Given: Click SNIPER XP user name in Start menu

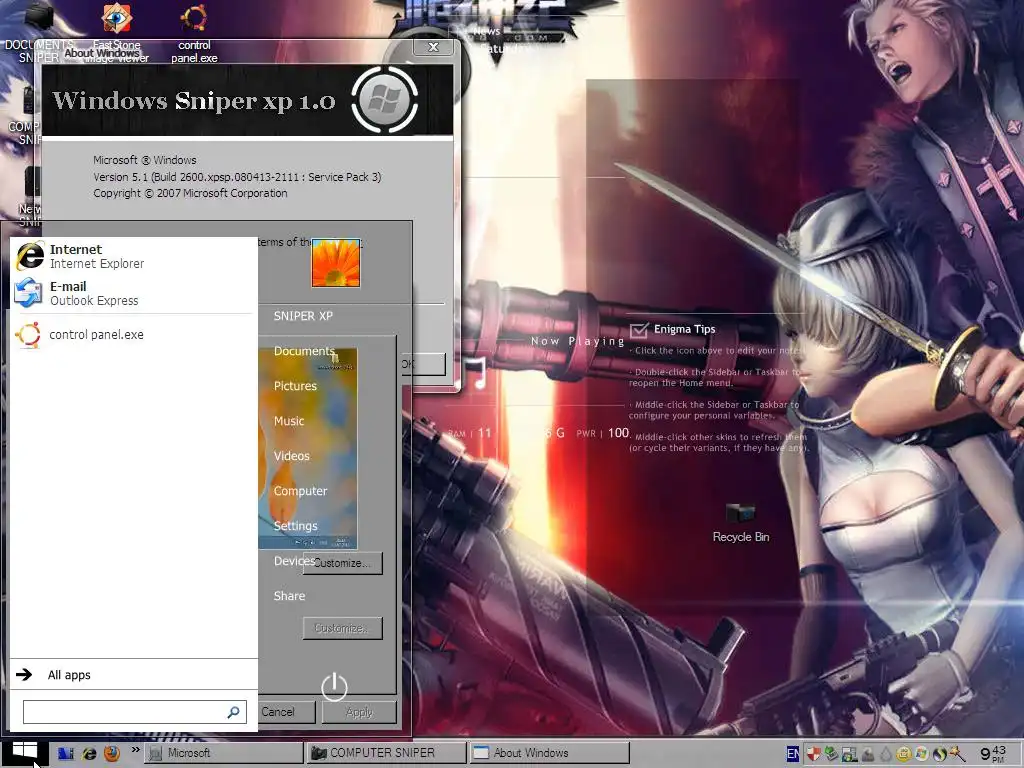Looking at the screenshot, I should click(303, 316).
